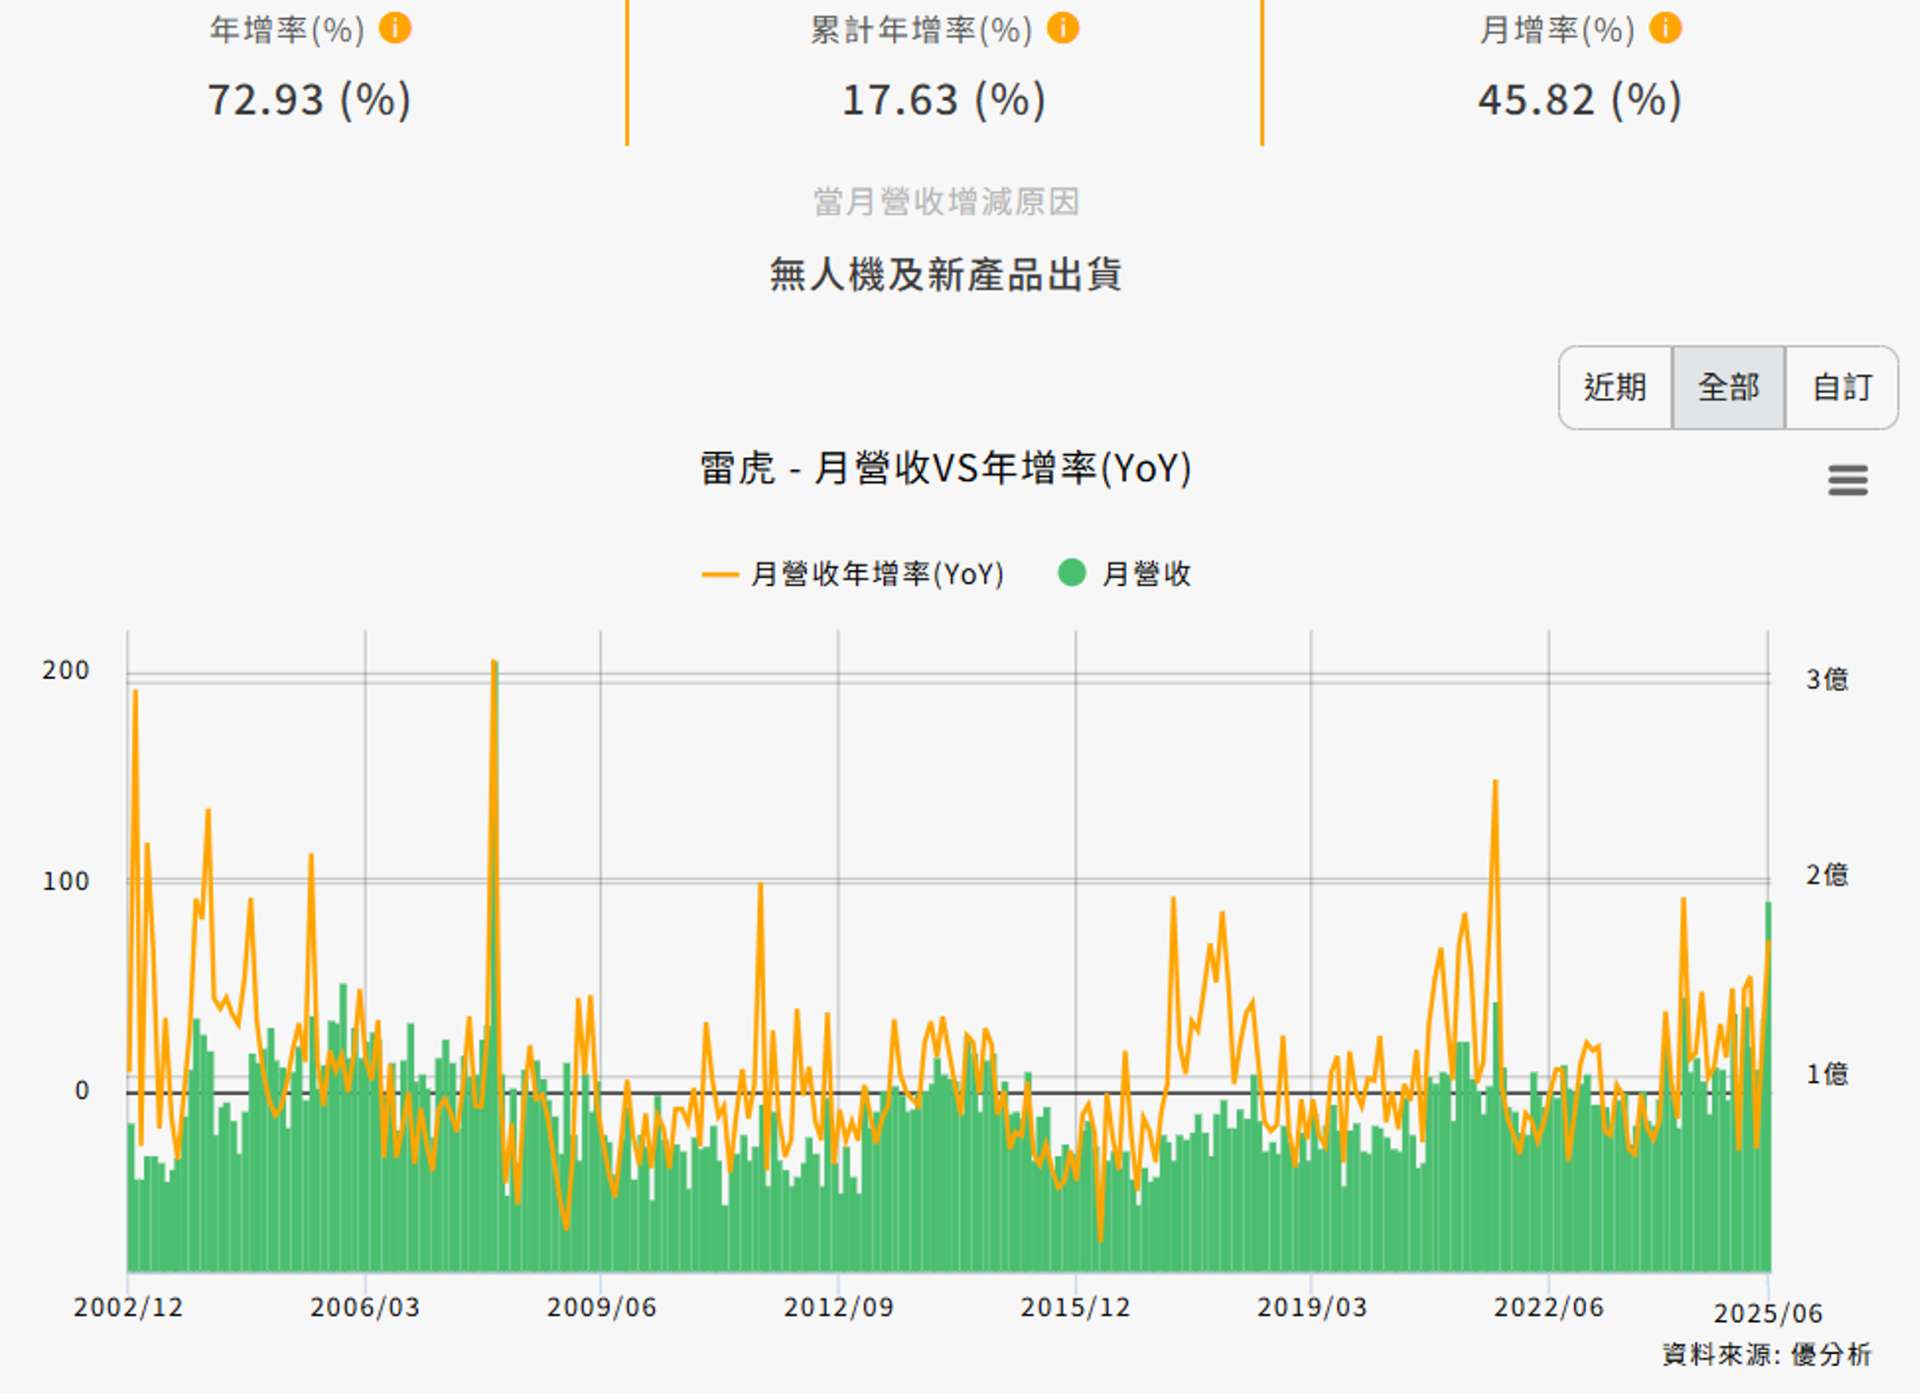Click right axis label 1億
The image size is (1920, 1393).
(x=1827, y=1074)
